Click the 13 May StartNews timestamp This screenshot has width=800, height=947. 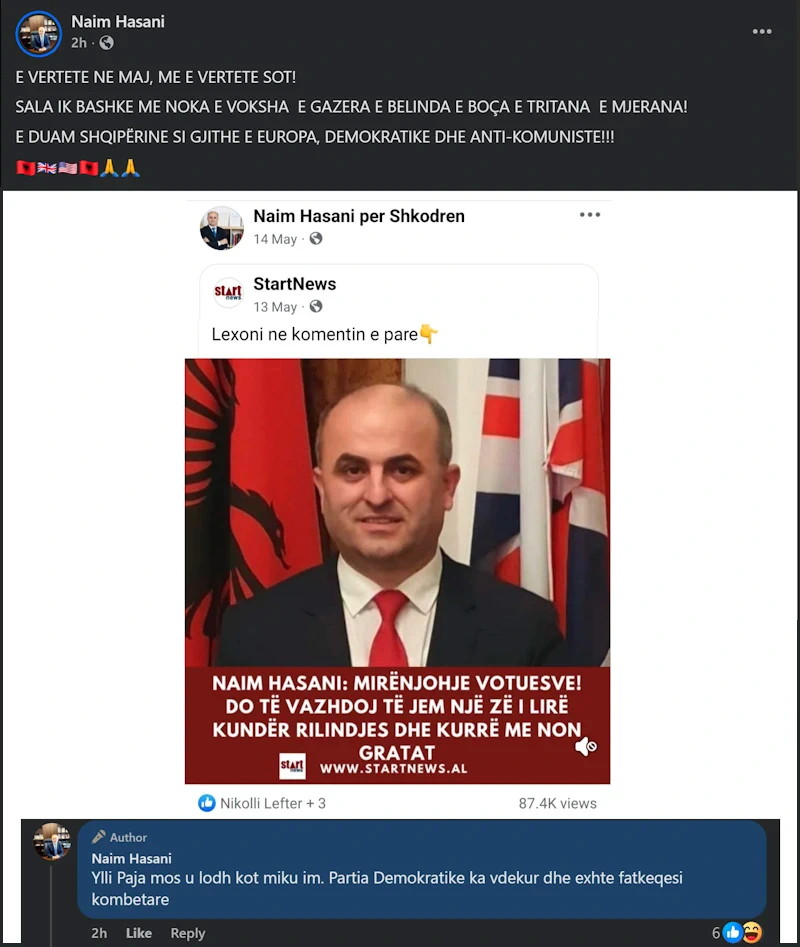[275, 307]
